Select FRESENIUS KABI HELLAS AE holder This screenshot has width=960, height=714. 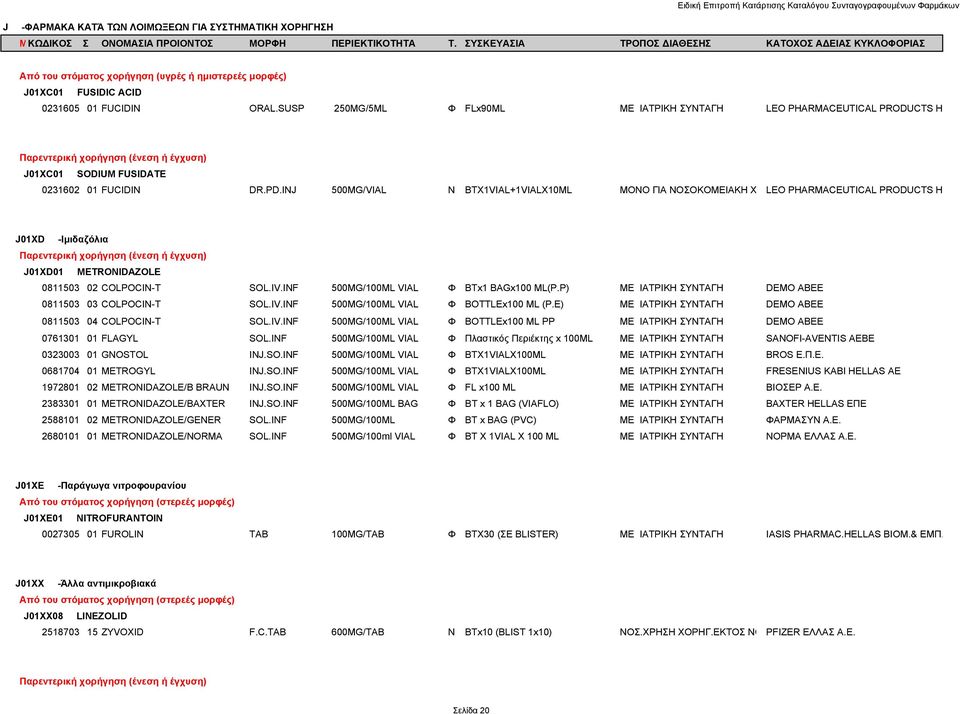click(833, 371)
